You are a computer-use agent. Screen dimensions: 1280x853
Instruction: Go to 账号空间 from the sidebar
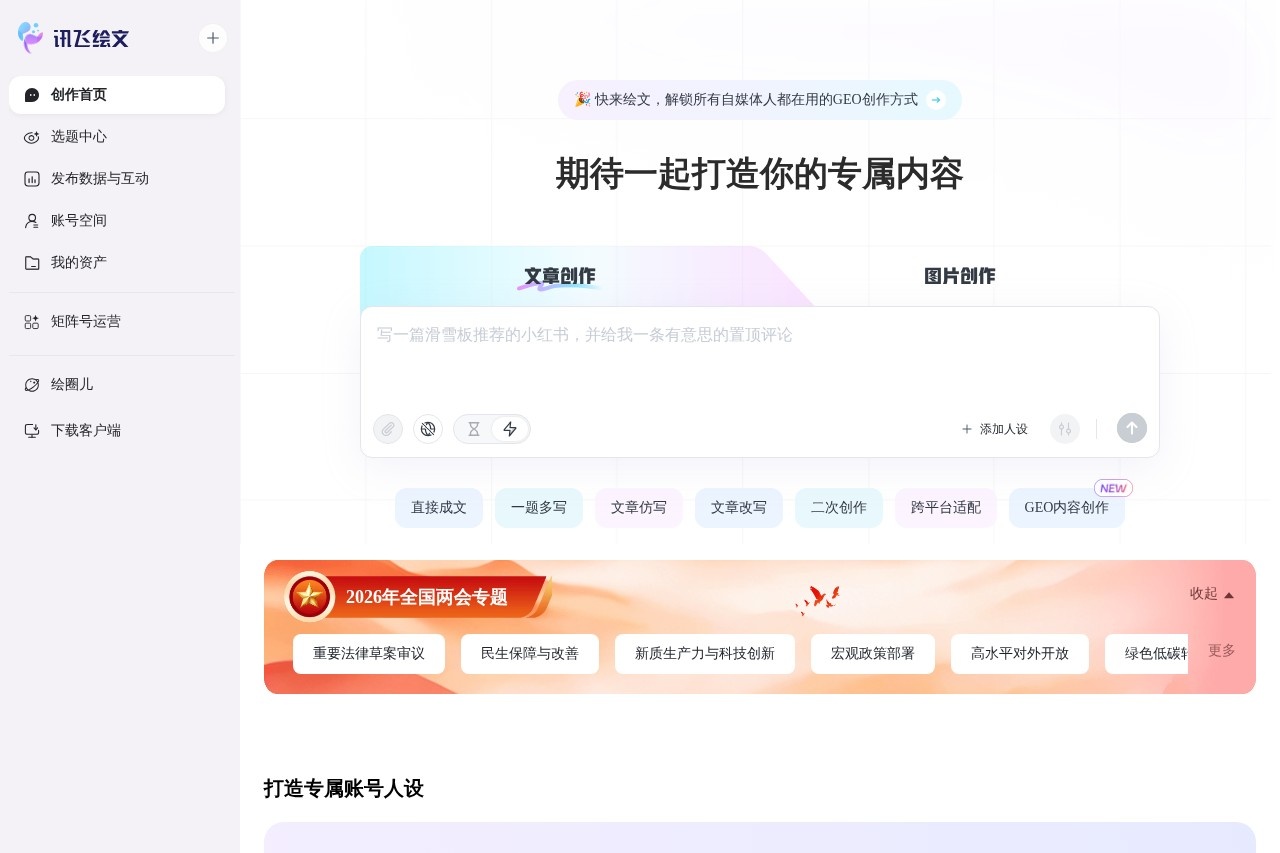(78, 220)
